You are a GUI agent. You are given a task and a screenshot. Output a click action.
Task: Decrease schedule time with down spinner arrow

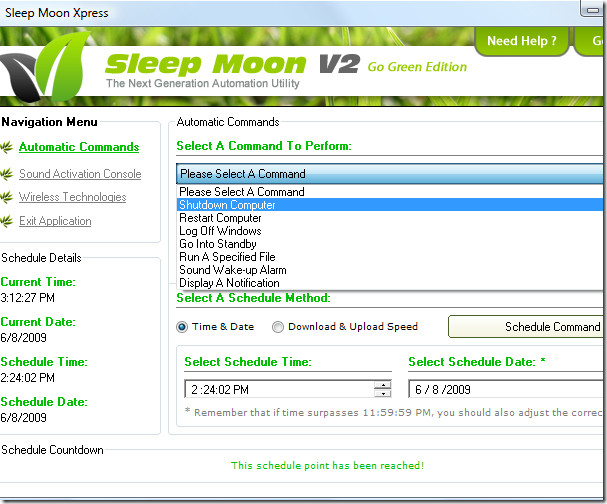(383, 394)
